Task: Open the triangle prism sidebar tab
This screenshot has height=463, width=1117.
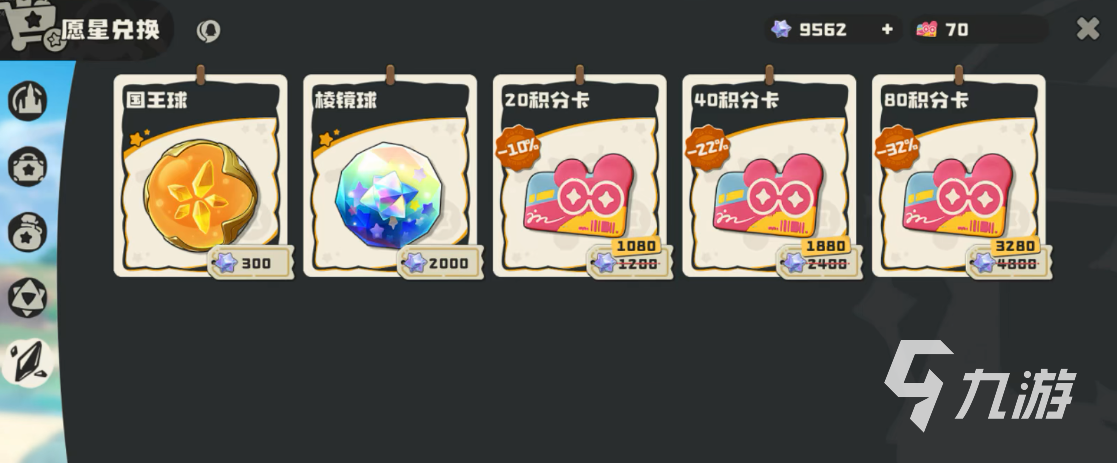Action: coord(28,298)
